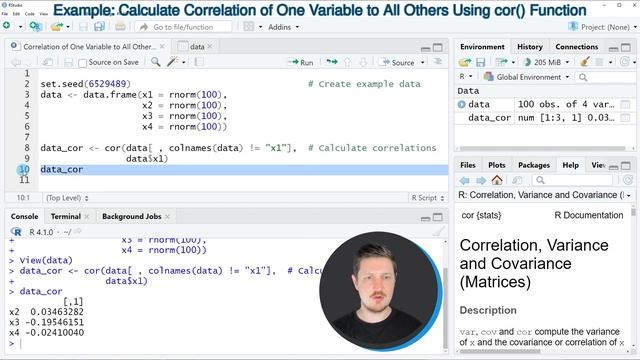Select the Packages tab
Screen dimensions: 640x360
pyautogui.click(x=534, y=165)
